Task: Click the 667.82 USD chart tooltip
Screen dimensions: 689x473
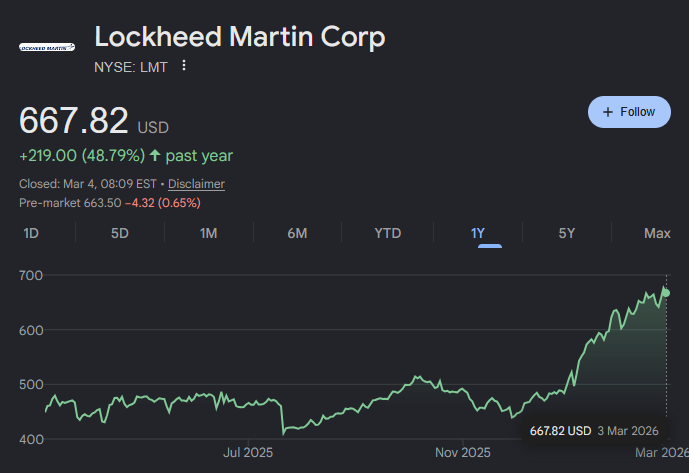Action: pyautogui.click(x=594, y=431)
